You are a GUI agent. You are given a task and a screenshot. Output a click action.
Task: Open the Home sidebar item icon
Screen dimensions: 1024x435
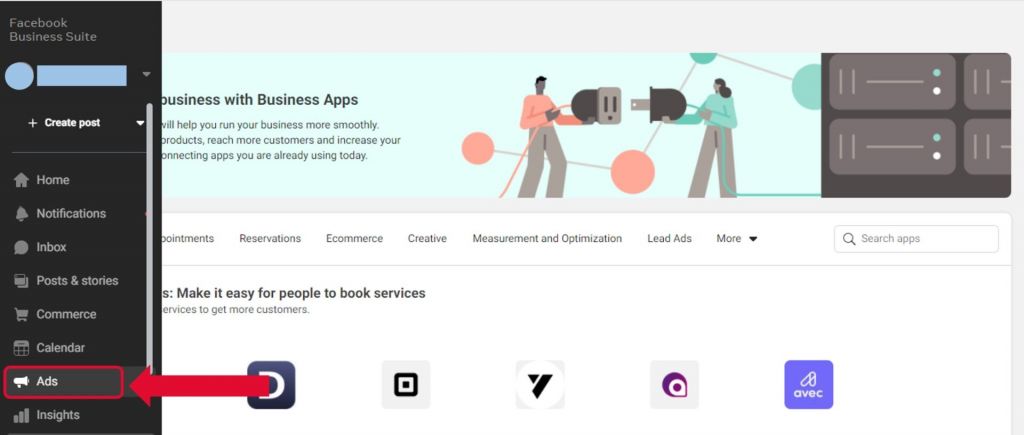coord(22,180)
